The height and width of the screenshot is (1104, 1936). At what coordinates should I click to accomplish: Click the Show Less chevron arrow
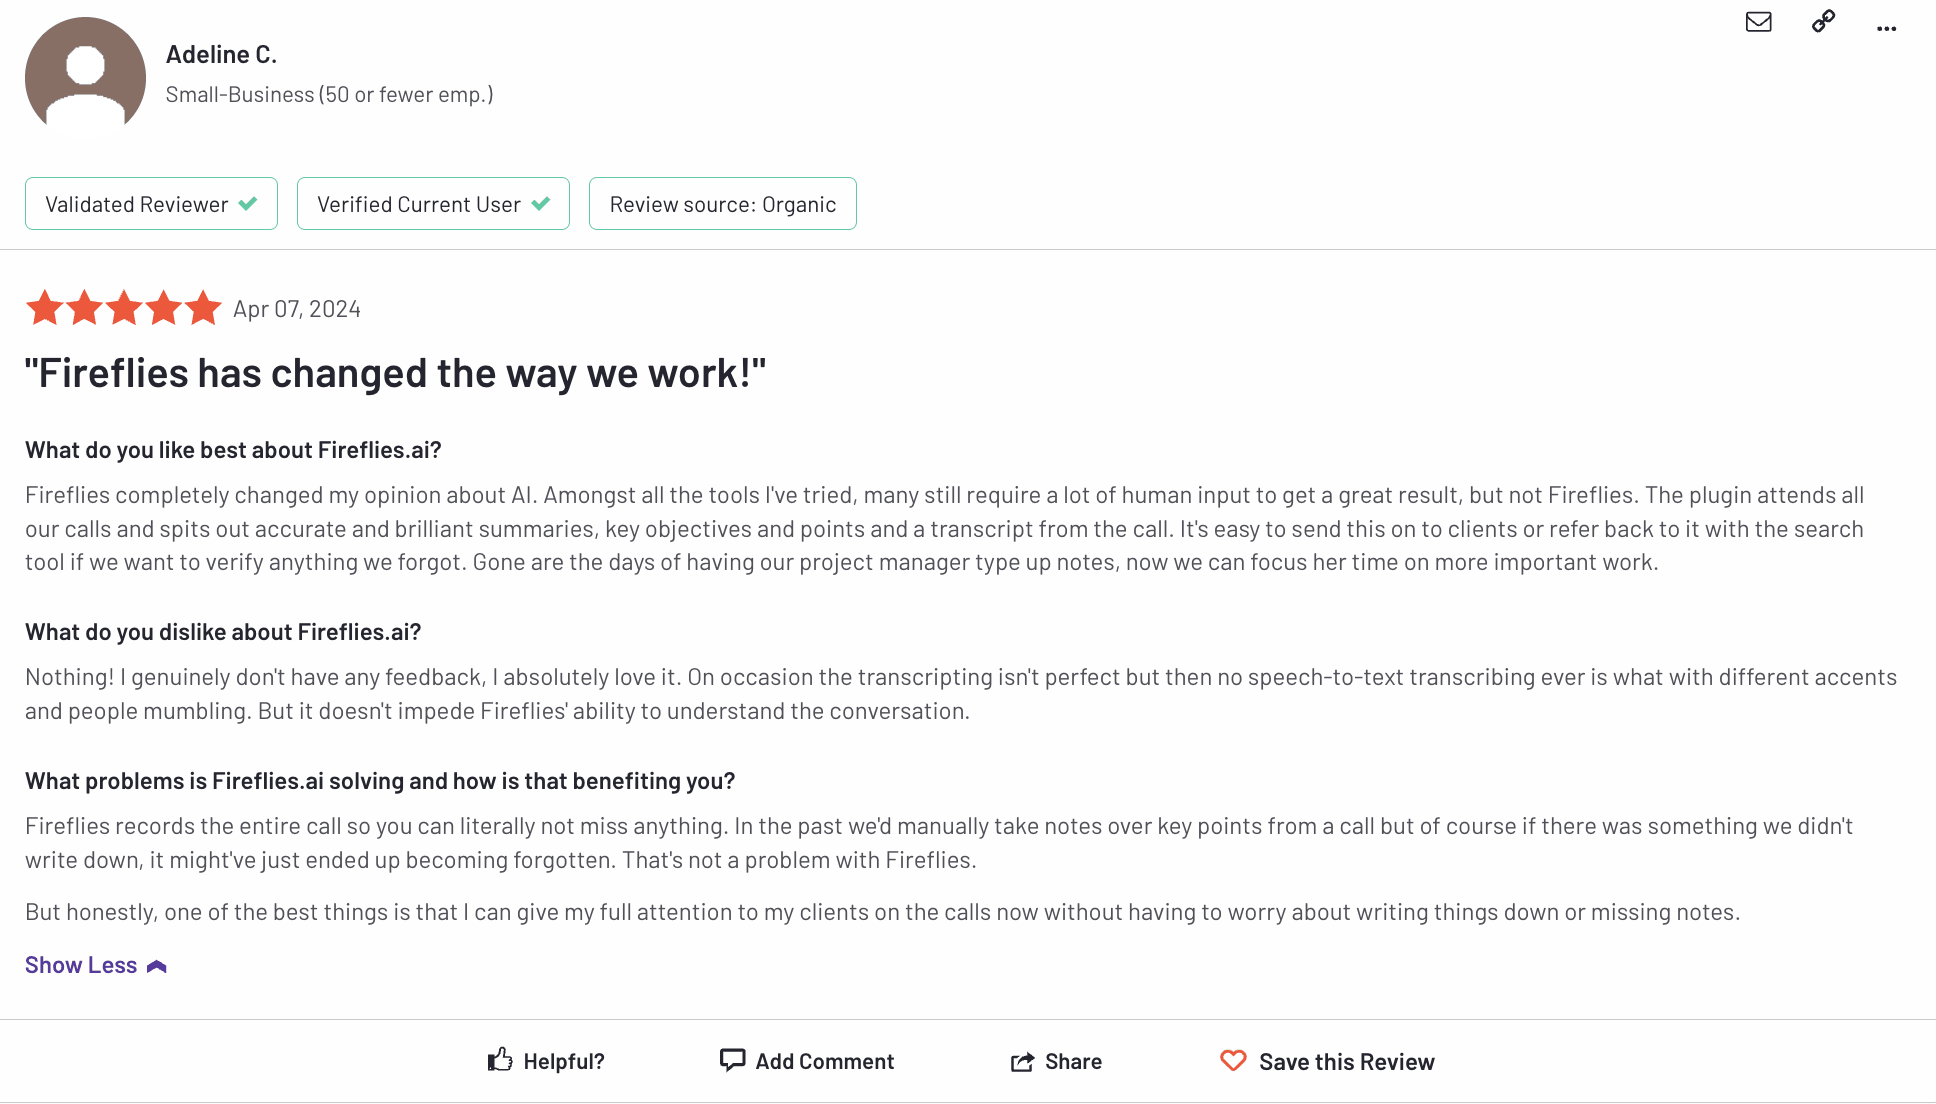(x=157, y=966)
